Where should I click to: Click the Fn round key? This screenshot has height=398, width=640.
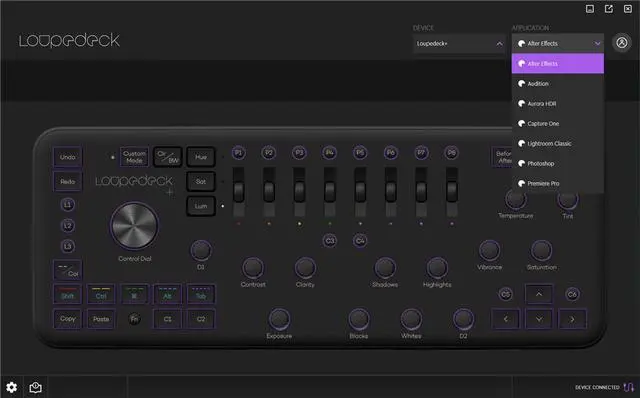click(135, 319)
